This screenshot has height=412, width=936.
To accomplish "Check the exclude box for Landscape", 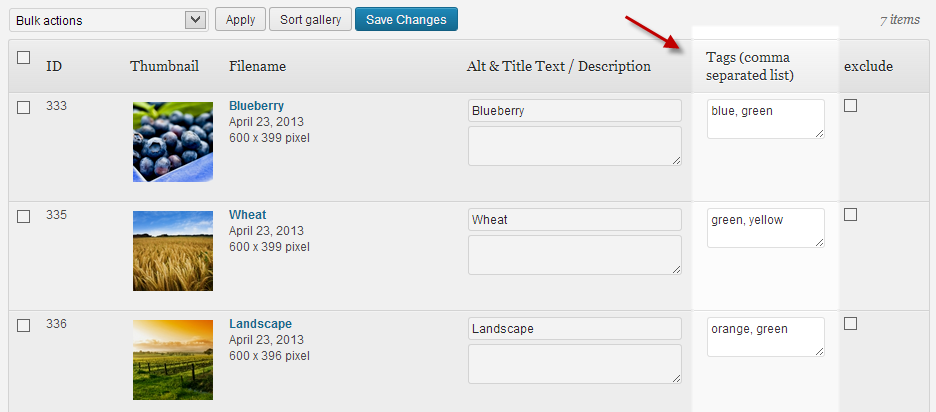I will [851, 324].
